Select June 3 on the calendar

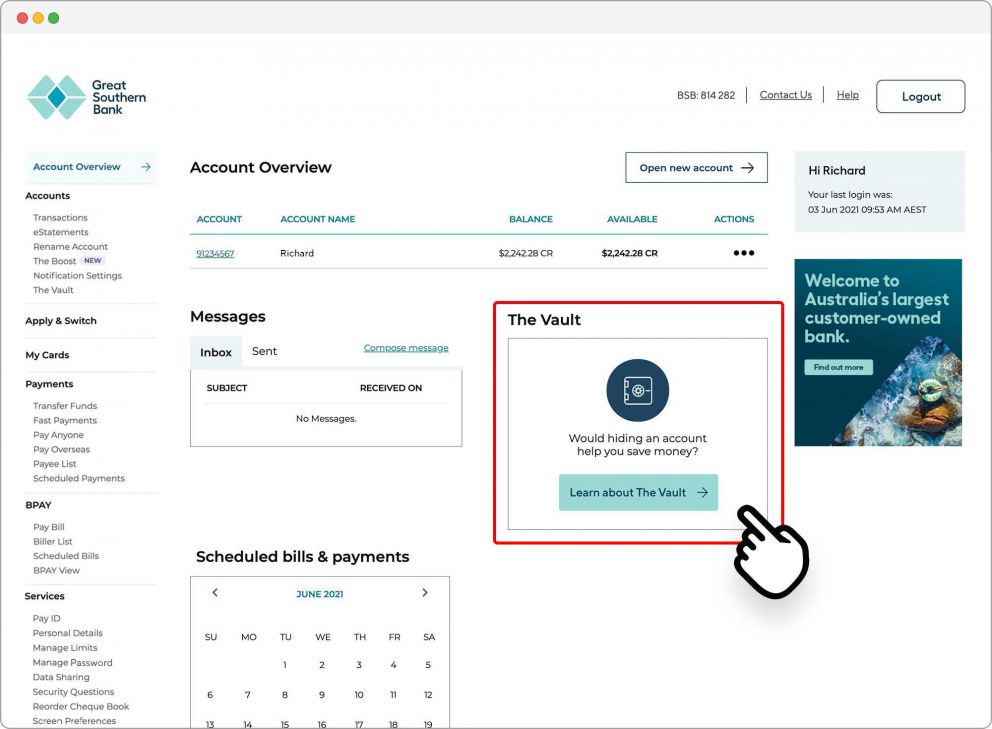[x=359, y=665]
